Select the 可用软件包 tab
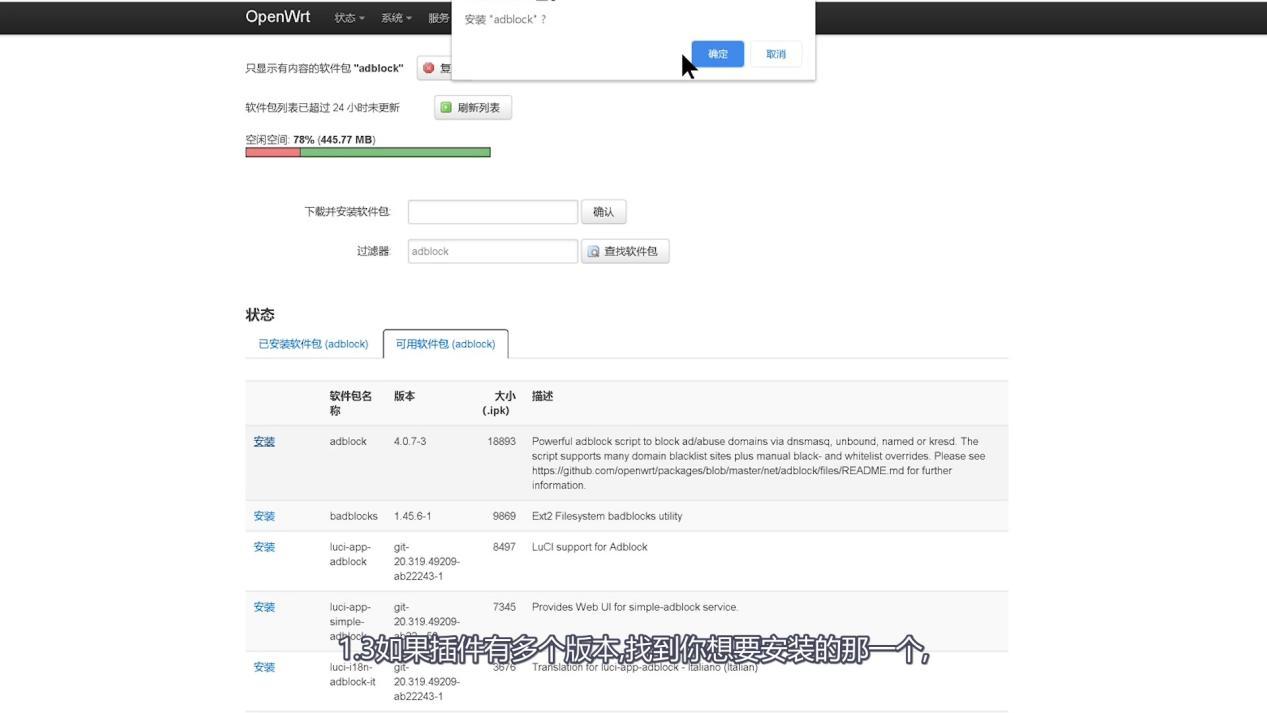The height and width of the screenshot is (713, 1267). (x=445, y=343)
